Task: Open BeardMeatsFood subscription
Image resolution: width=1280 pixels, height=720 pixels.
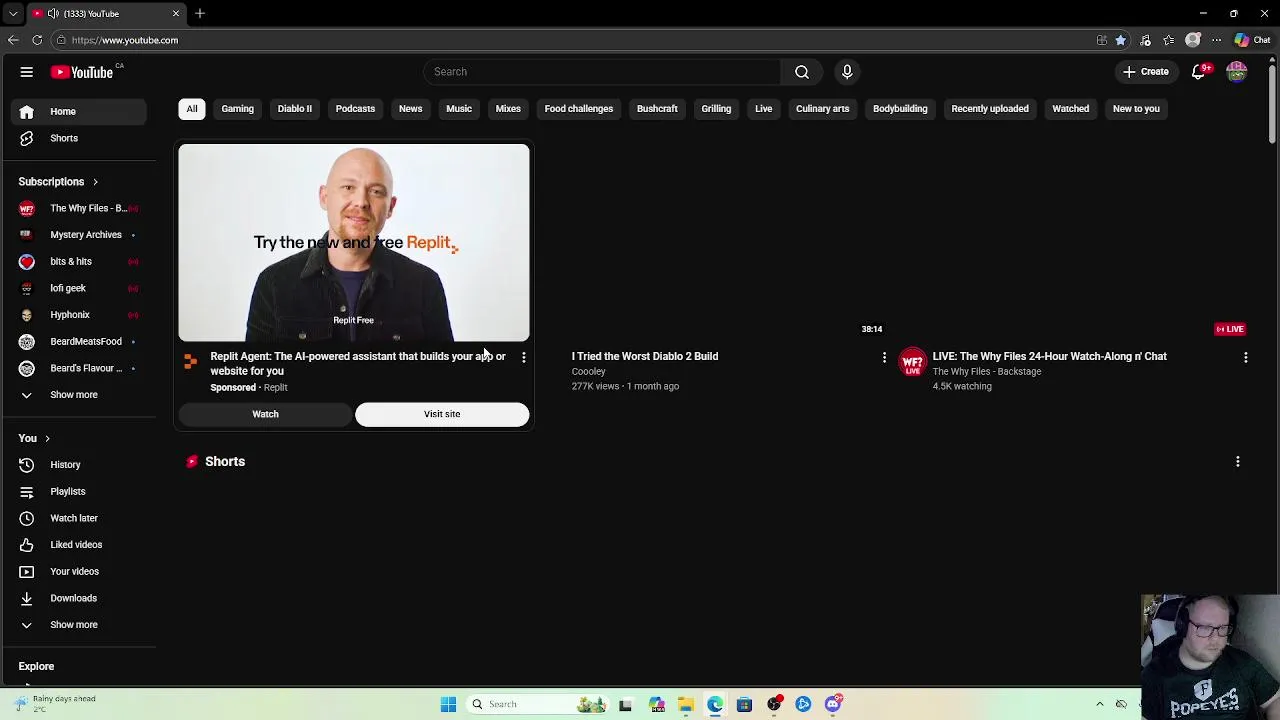Action: coord(78,342)
